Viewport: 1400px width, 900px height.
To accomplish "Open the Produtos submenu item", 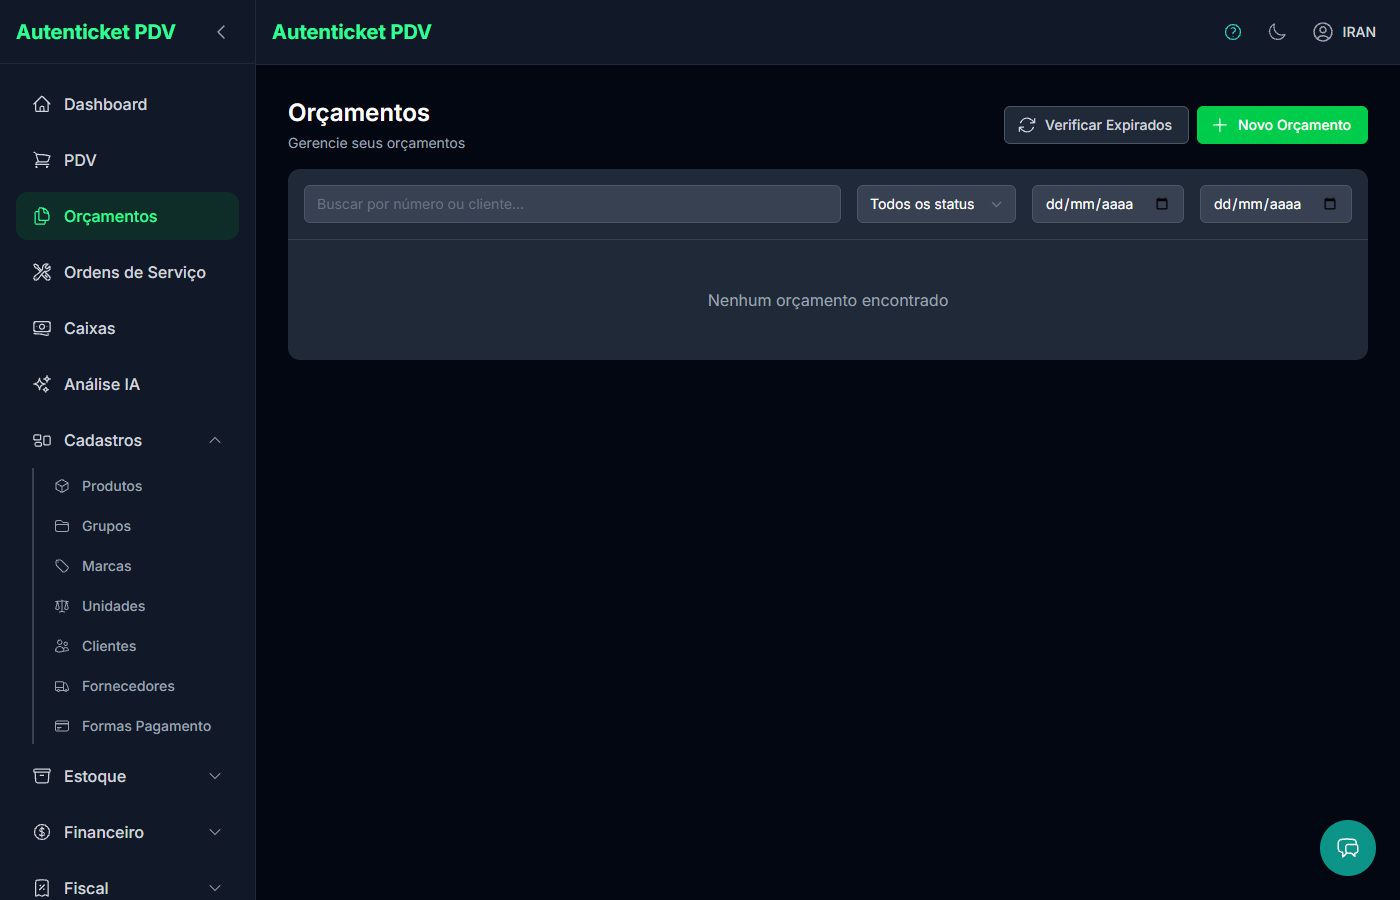I will (112, 486).
